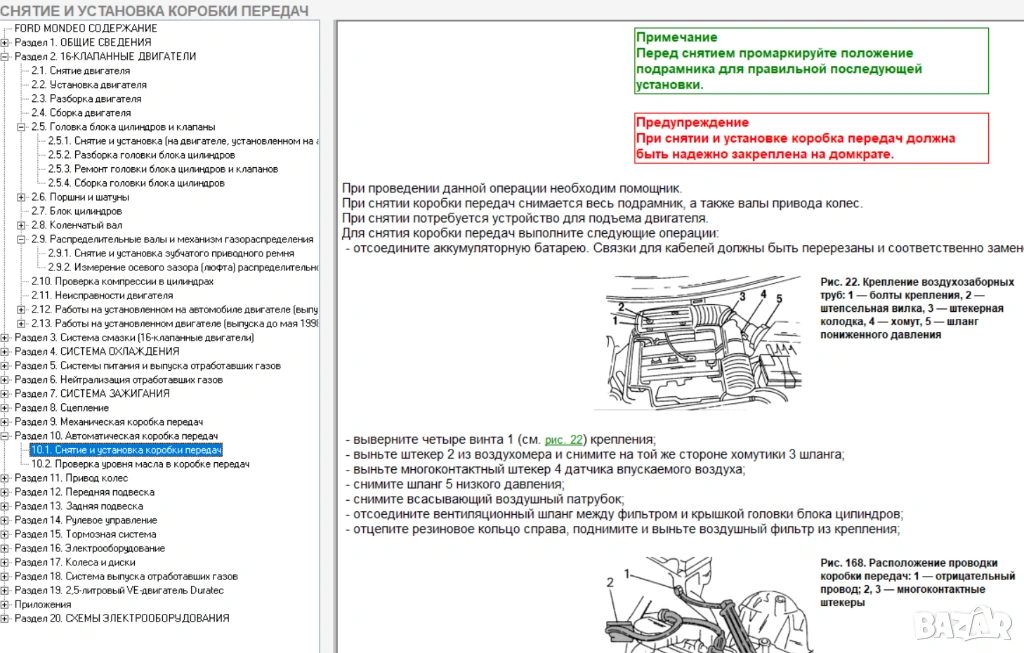
Task: Collapse Раздел 10 Автоматическая коробка передач
Action: tap(5, 437)
